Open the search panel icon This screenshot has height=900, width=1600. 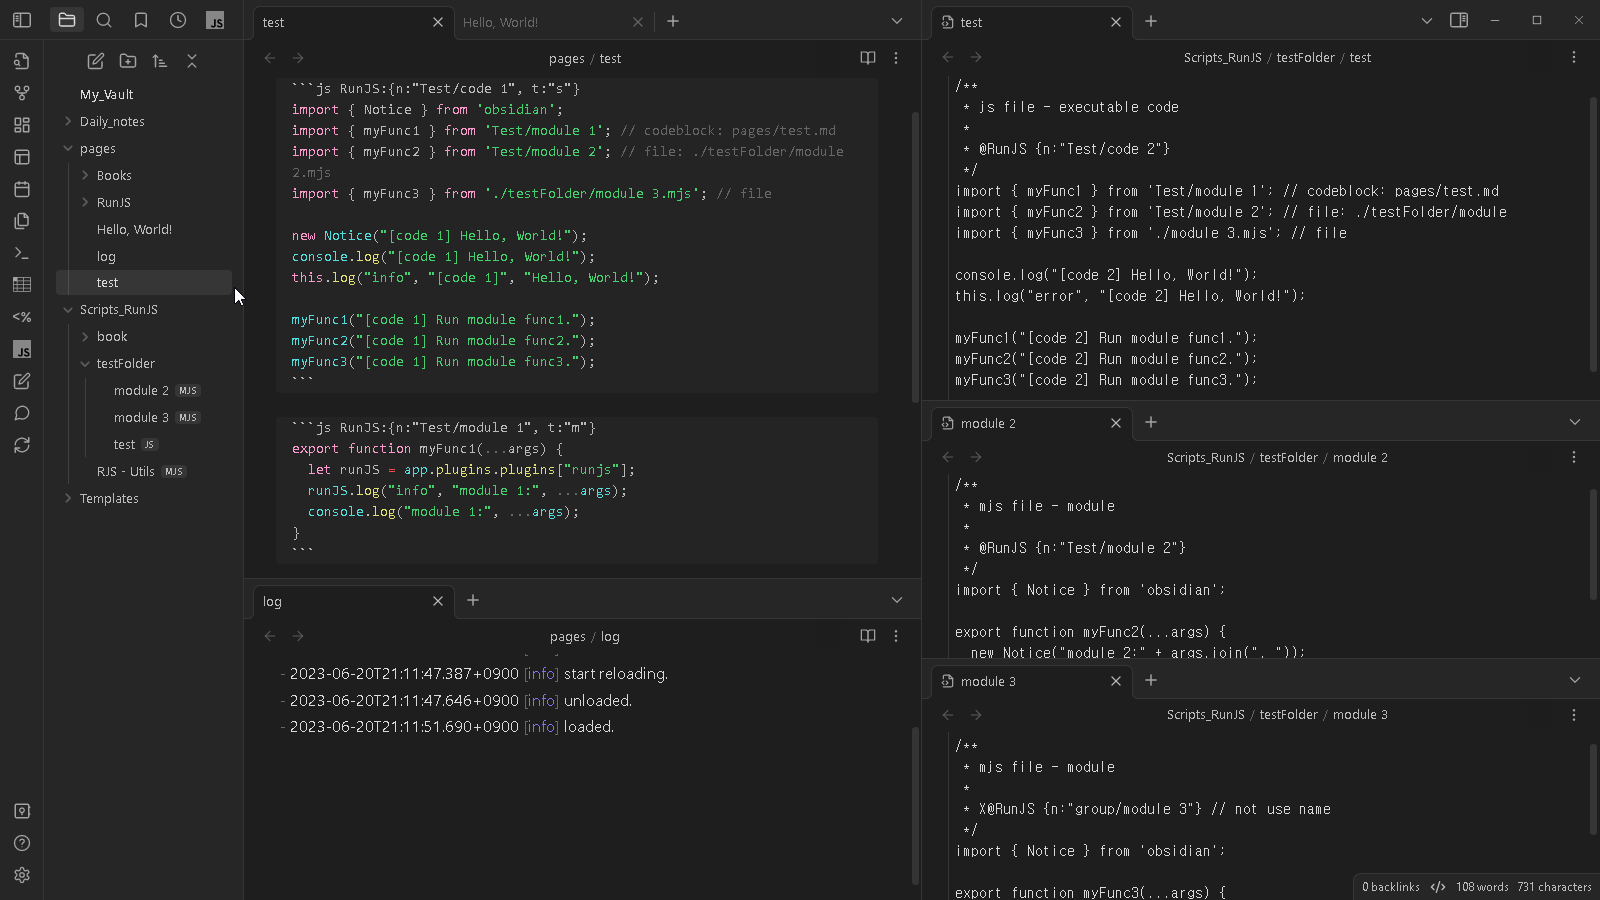(x=104, y=20)
